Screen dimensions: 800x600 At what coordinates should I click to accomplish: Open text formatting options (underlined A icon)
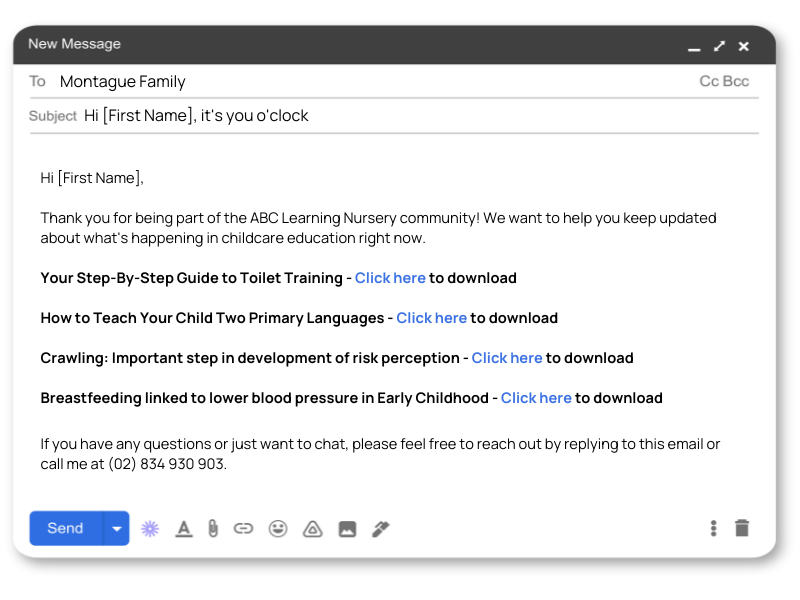pyautogui.click(x=184, y=529)
